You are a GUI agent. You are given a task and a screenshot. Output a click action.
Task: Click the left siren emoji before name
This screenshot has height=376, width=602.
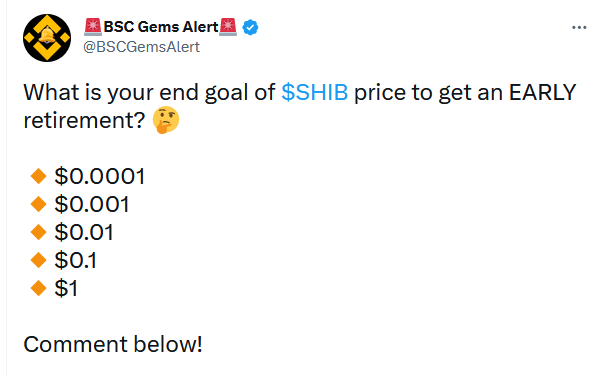click(x=93, y=27)
